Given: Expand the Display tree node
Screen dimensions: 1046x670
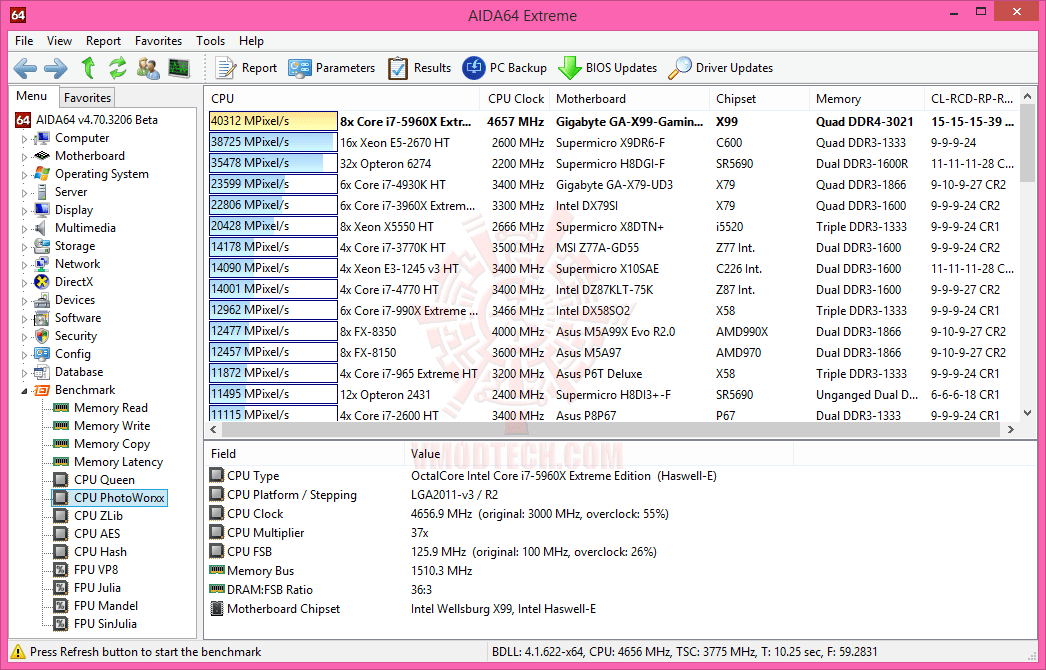Looking at the screenshot, I should click(24, 212).
